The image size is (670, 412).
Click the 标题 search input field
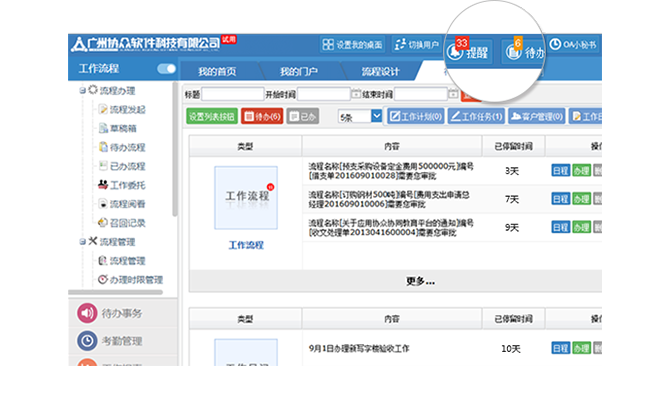[x=232, y=94]
